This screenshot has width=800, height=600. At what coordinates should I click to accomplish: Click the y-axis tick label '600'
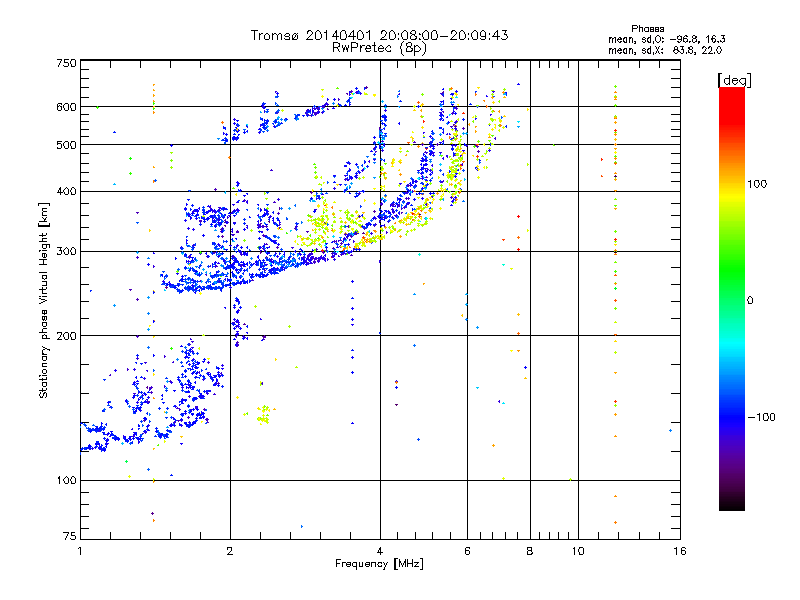pos(66,107)
